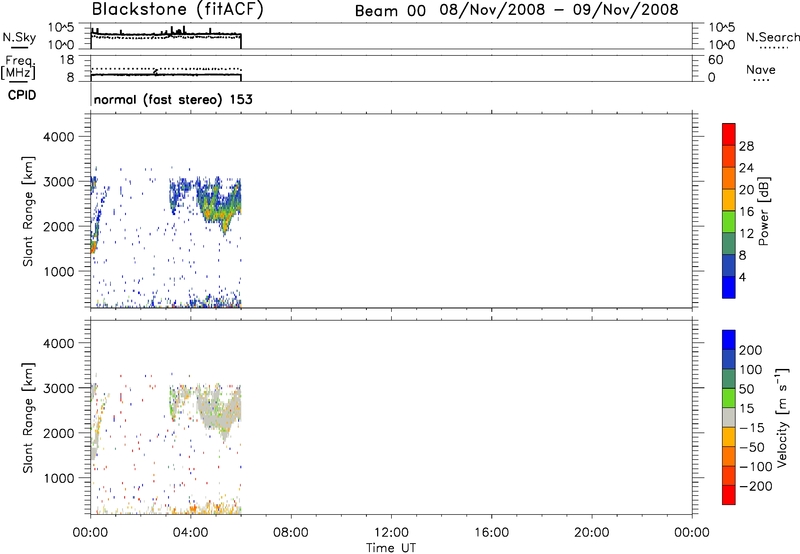Click "normal (fast stereo) 153" mode text

click(x=173, y=99)
